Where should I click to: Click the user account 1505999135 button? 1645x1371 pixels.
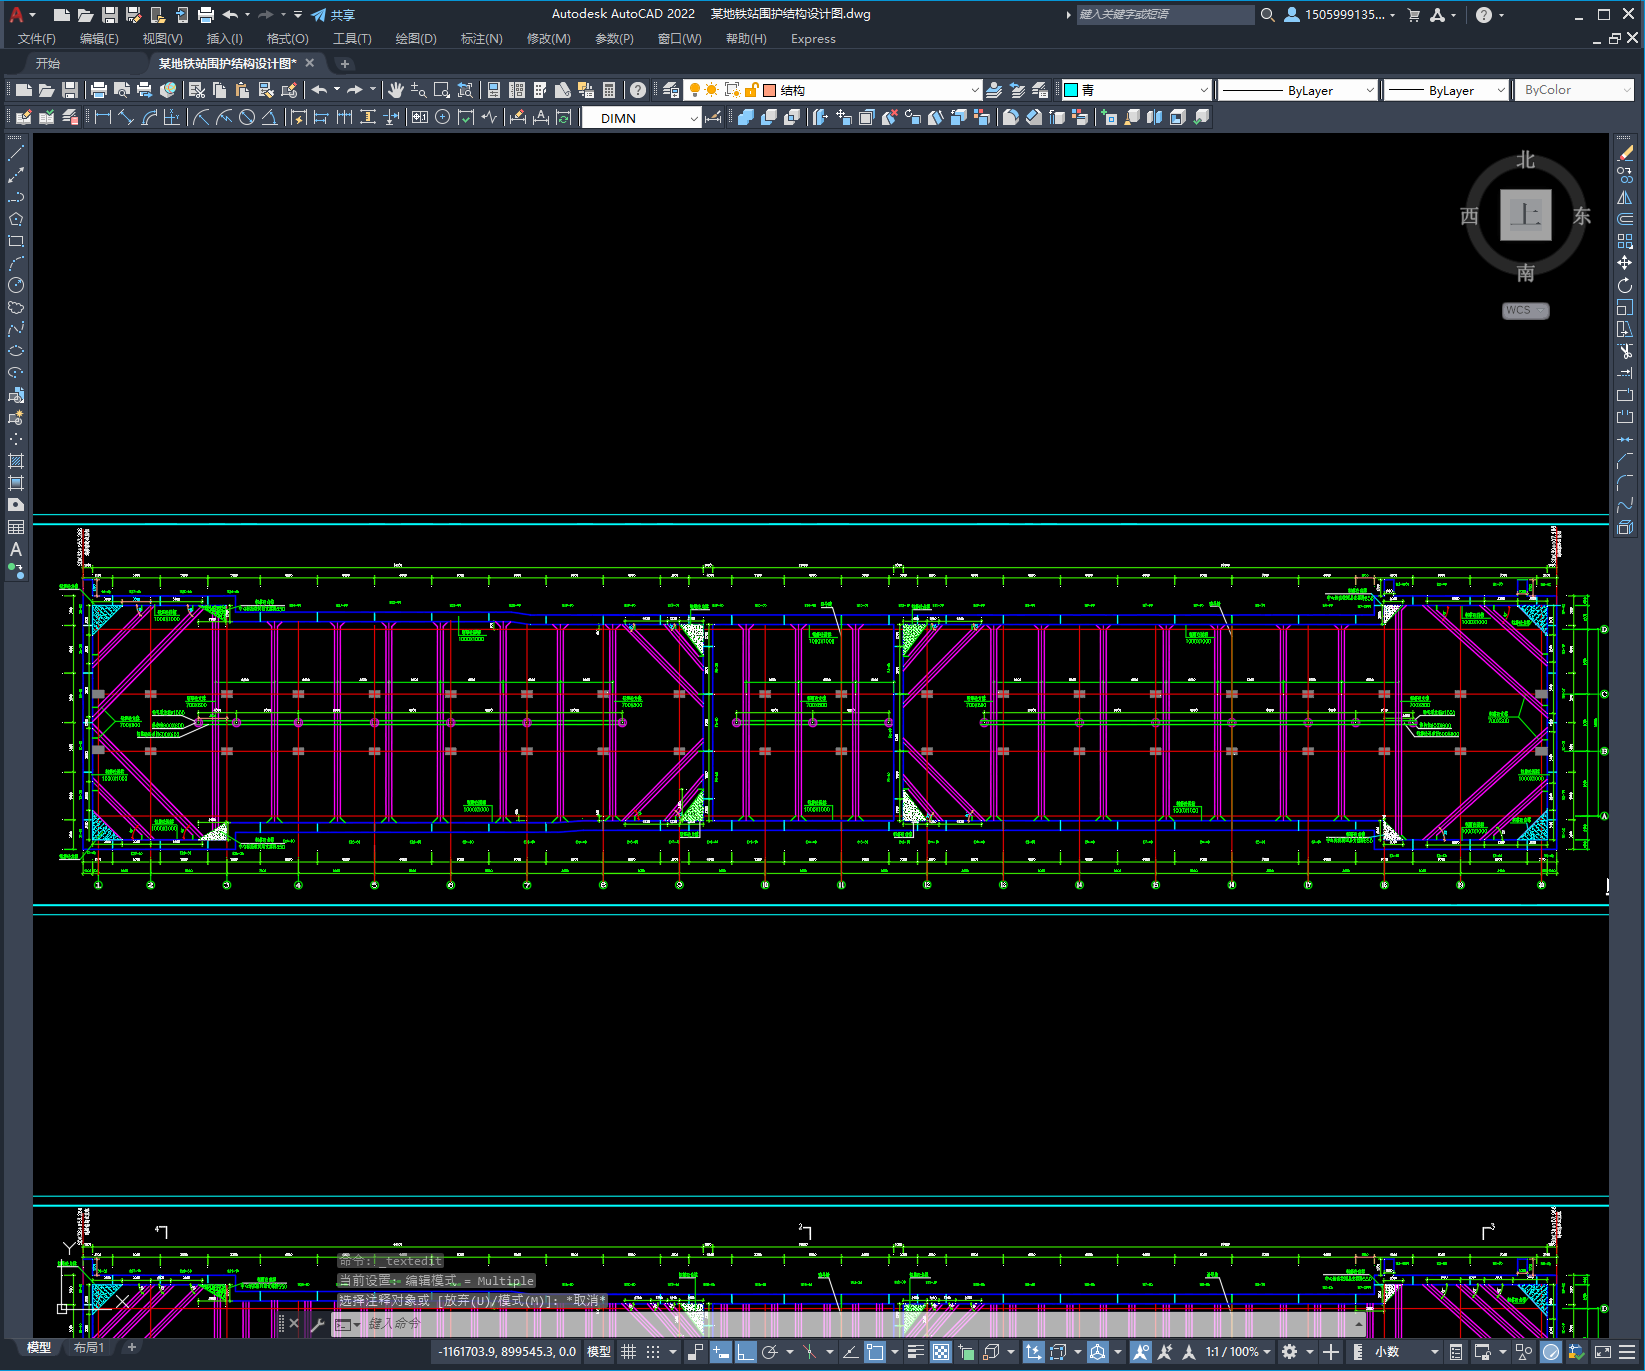1340,15
